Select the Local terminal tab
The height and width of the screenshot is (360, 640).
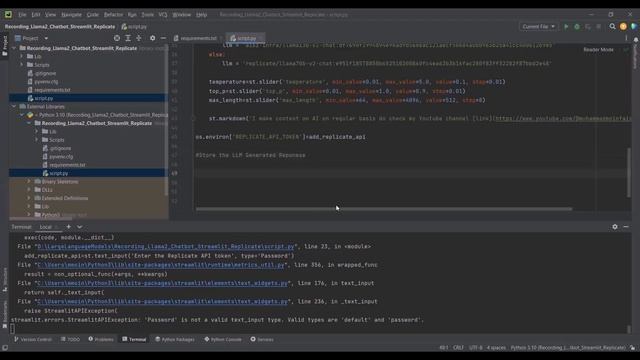pos(46,227)
